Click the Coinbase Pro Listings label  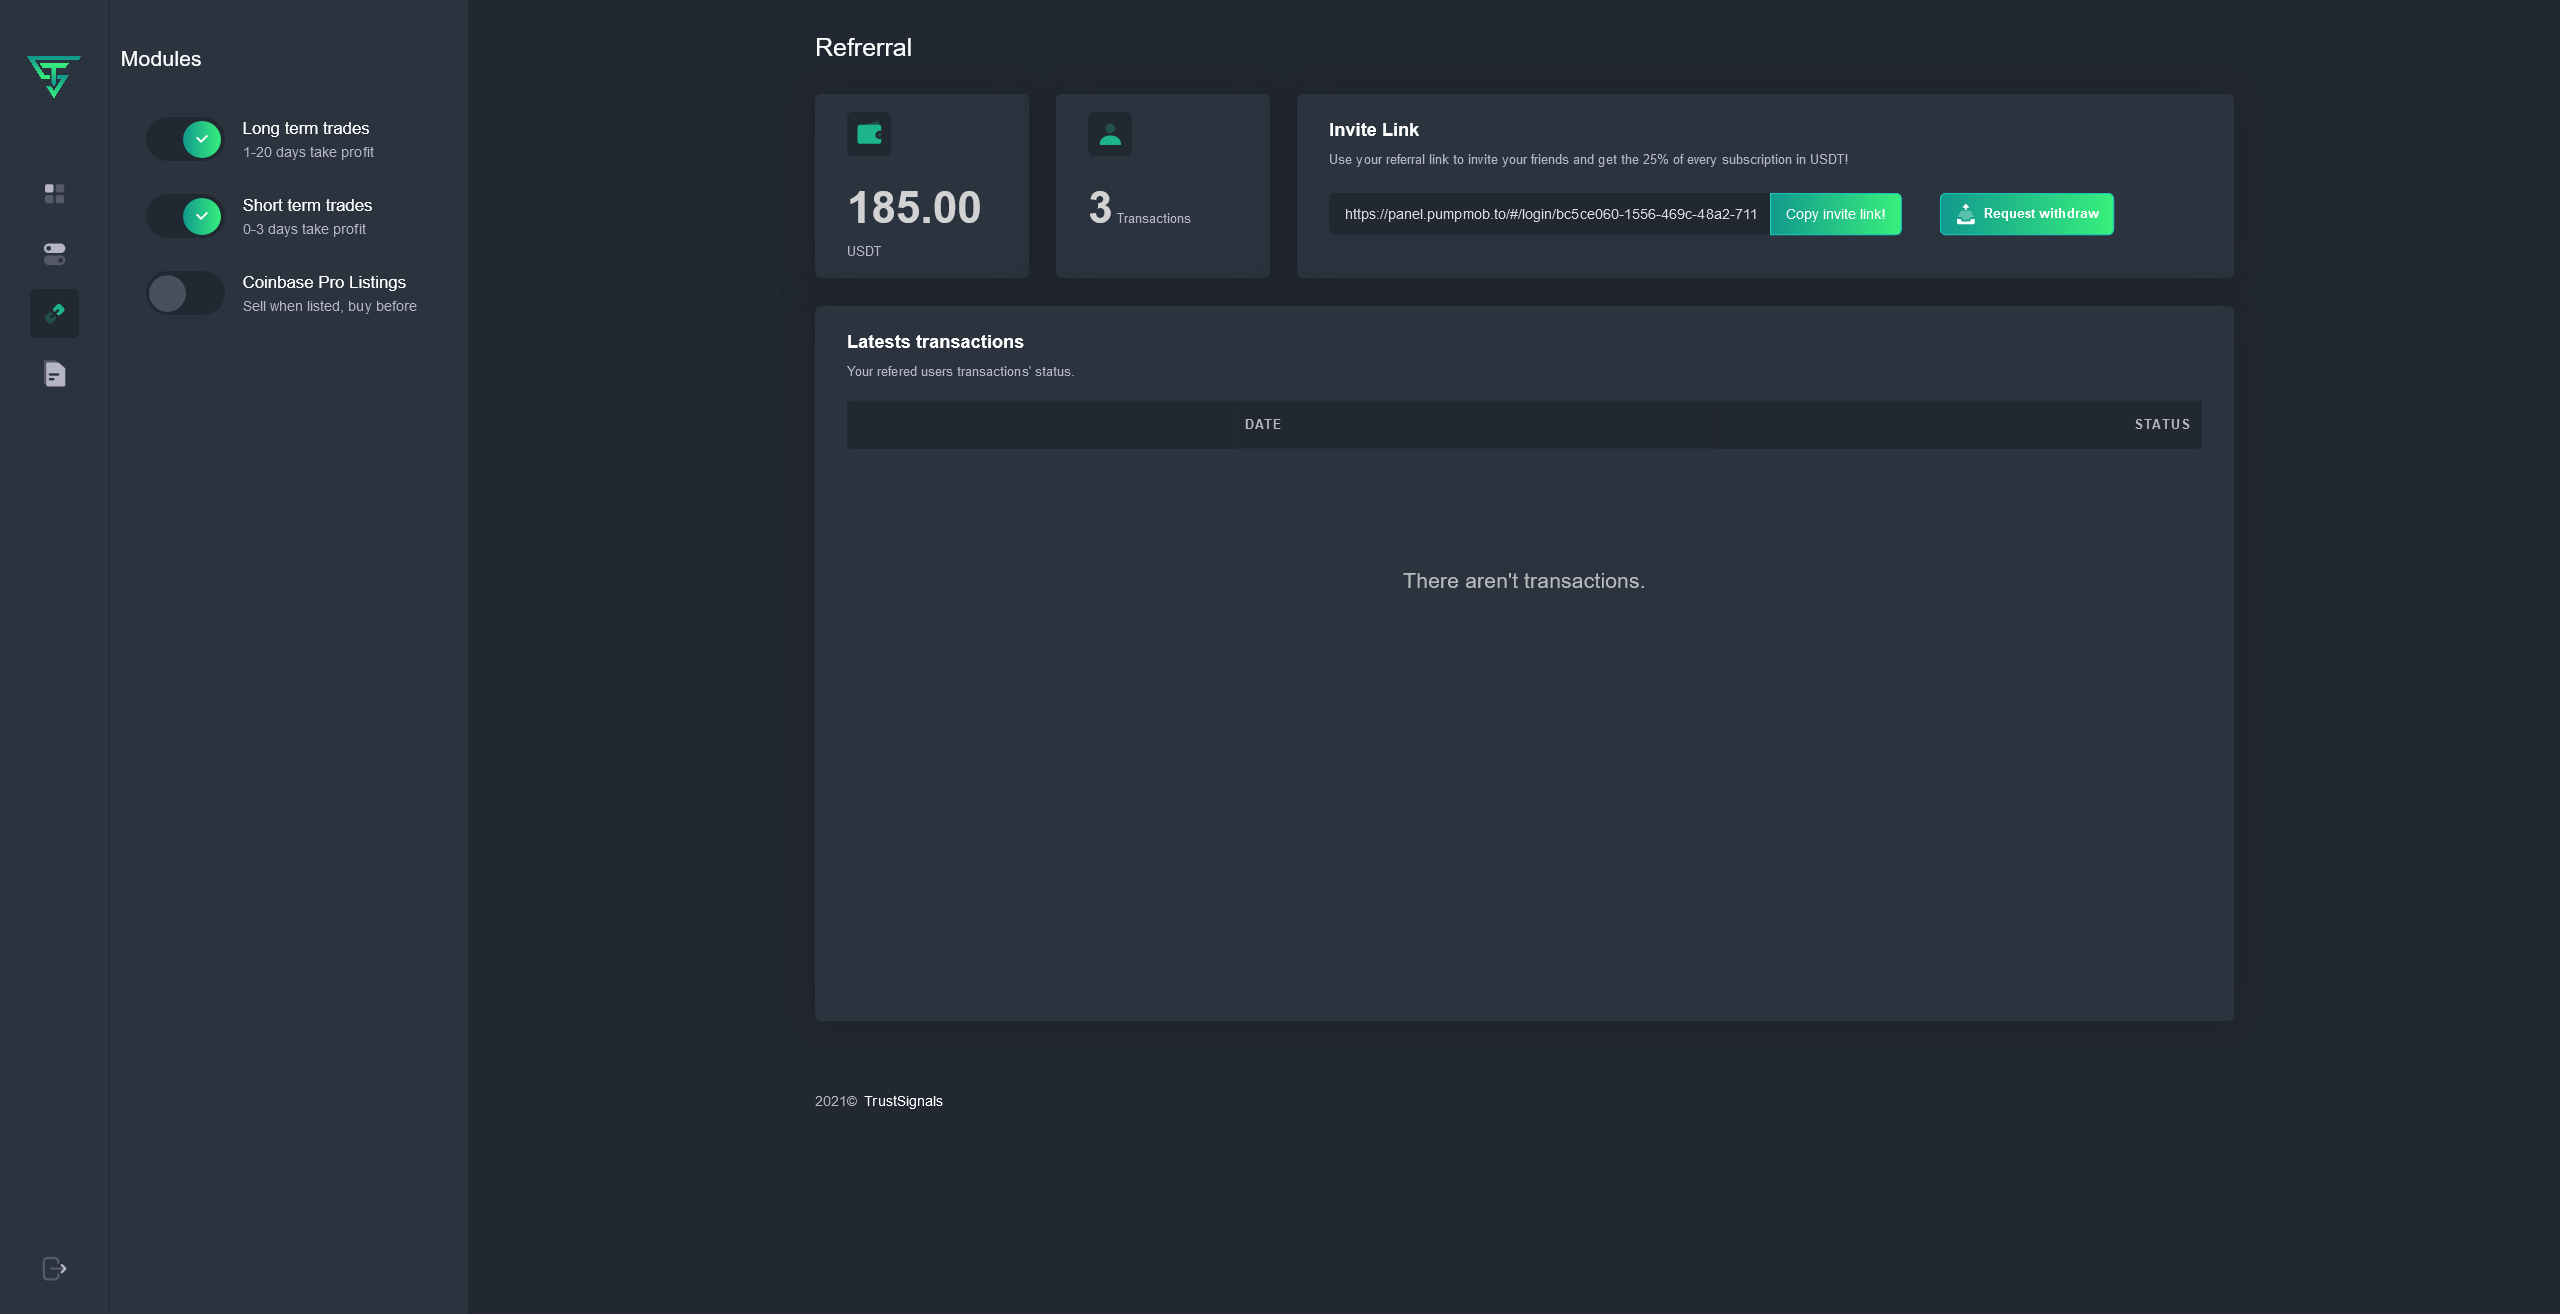pos(324,282)
